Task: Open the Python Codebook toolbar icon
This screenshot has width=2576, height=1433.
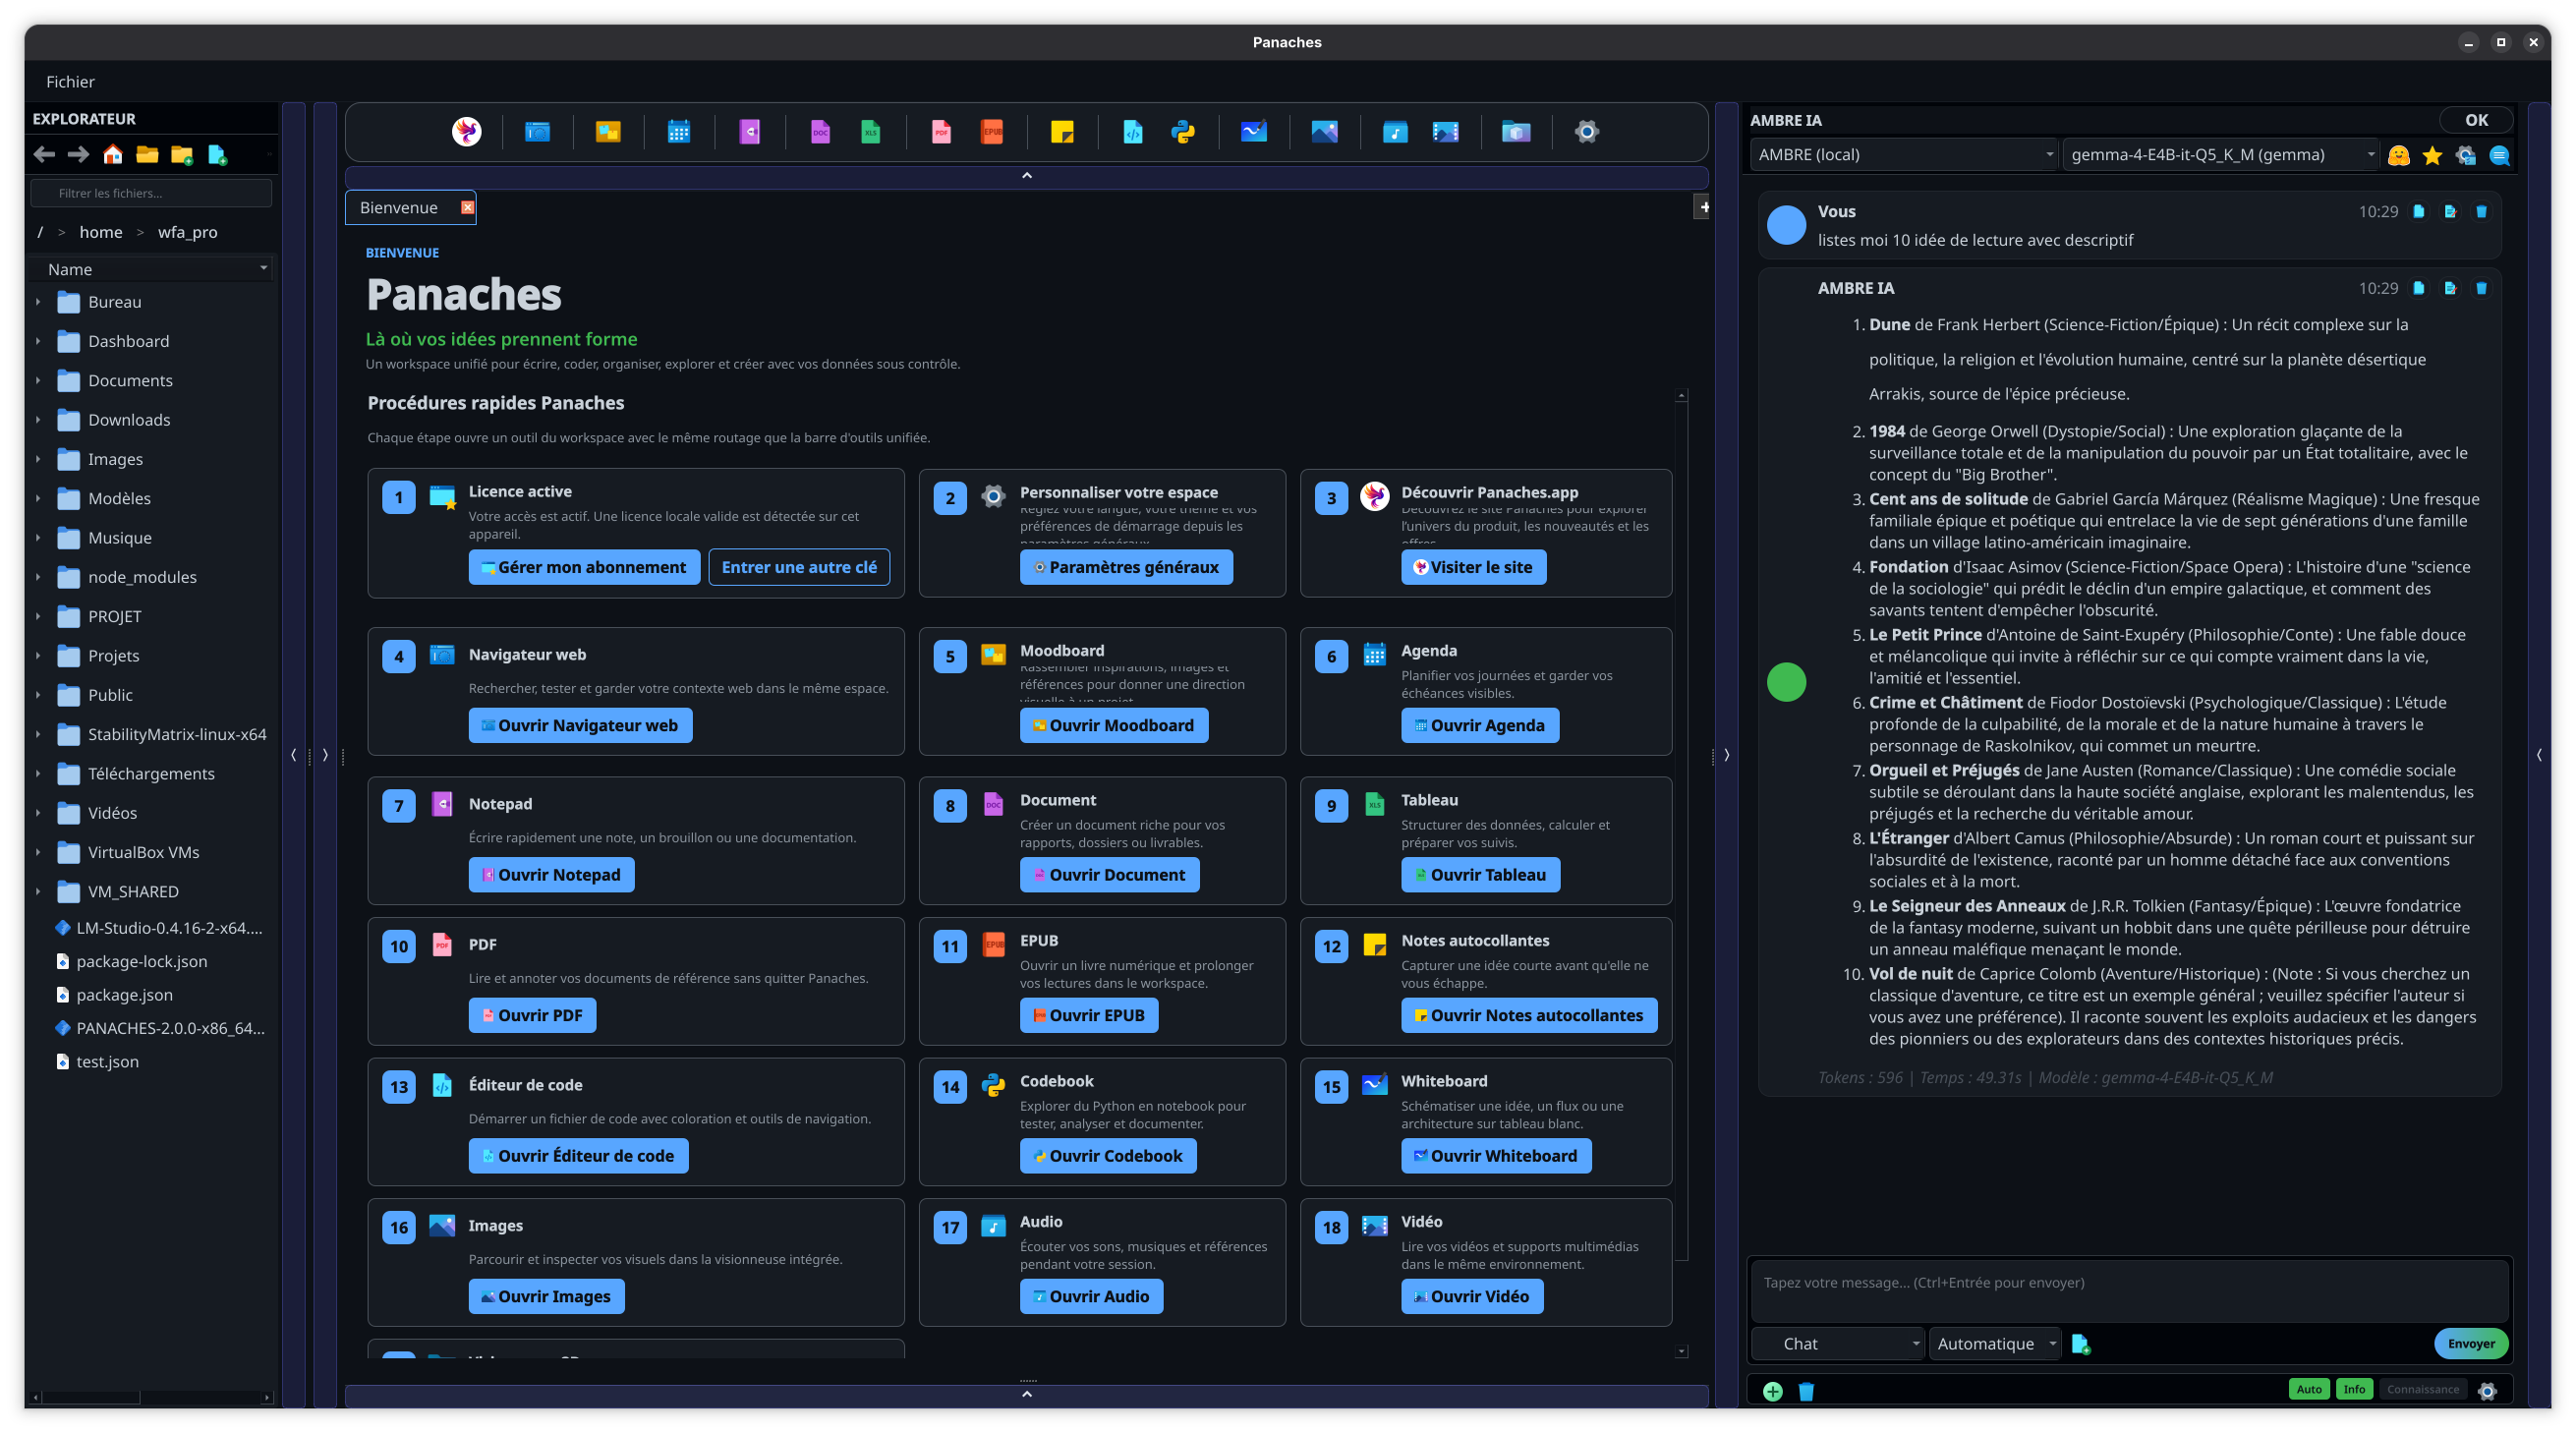Action: point(1183,131)
